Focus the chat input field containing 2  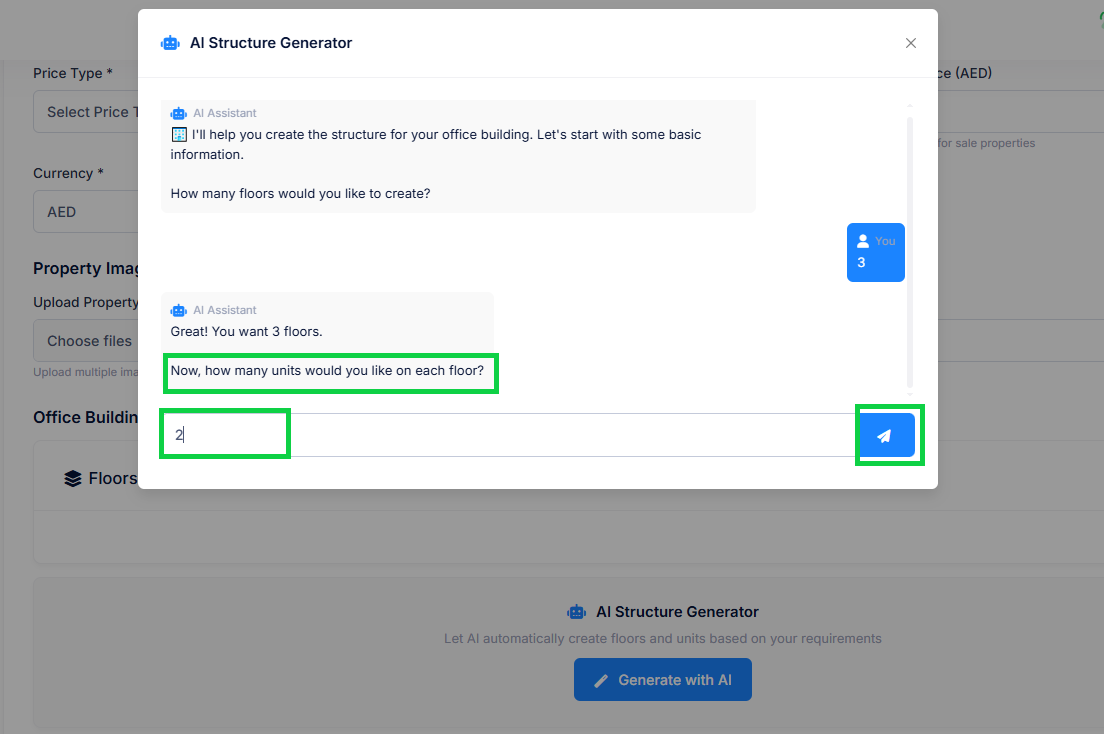pos(500,435)
